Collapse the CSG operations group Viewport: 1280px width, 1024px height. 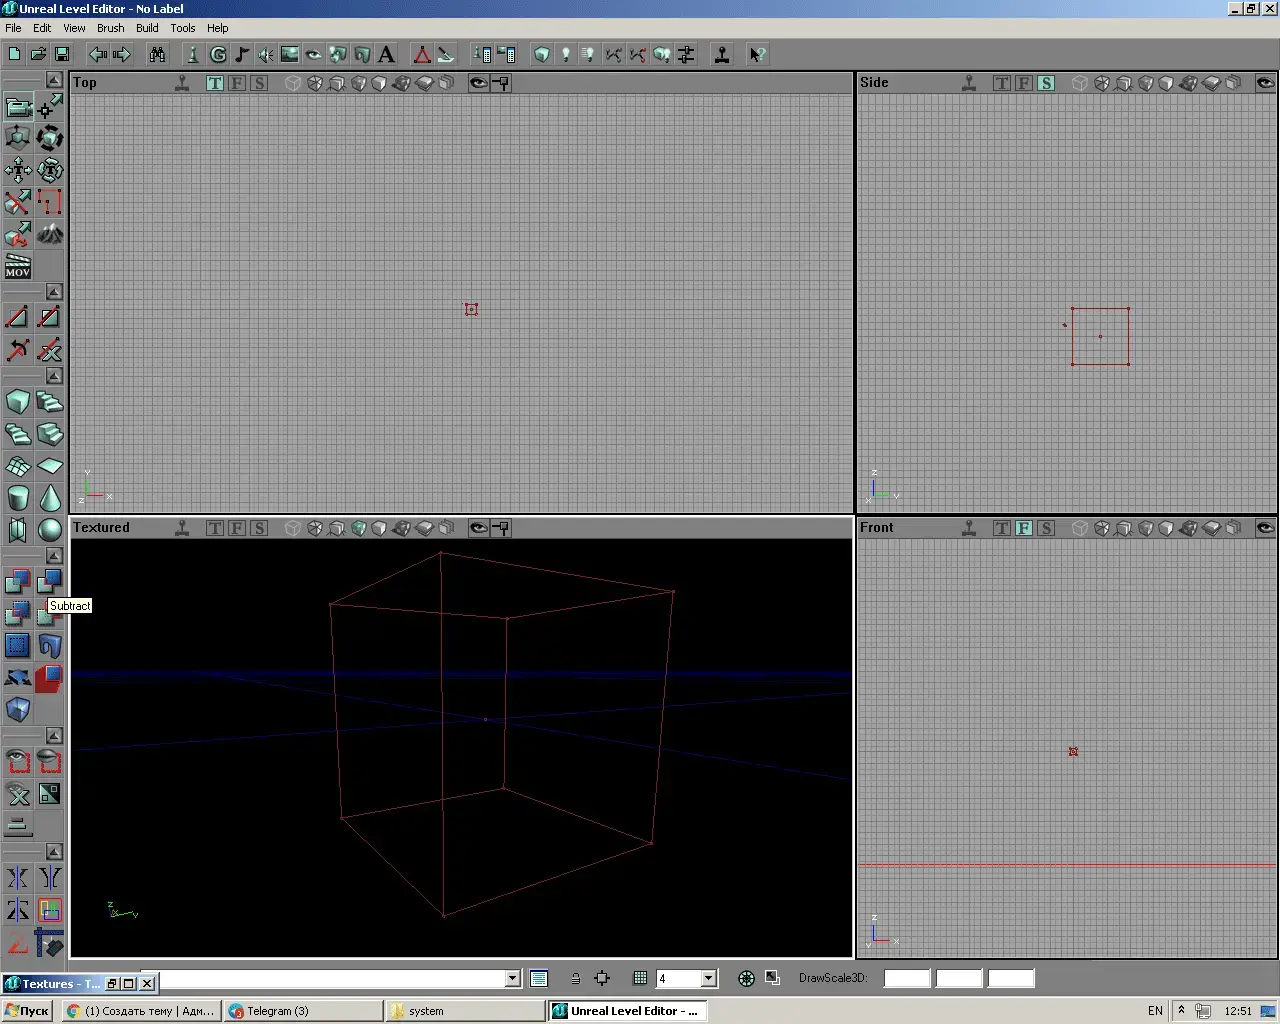tap(54, 556)
